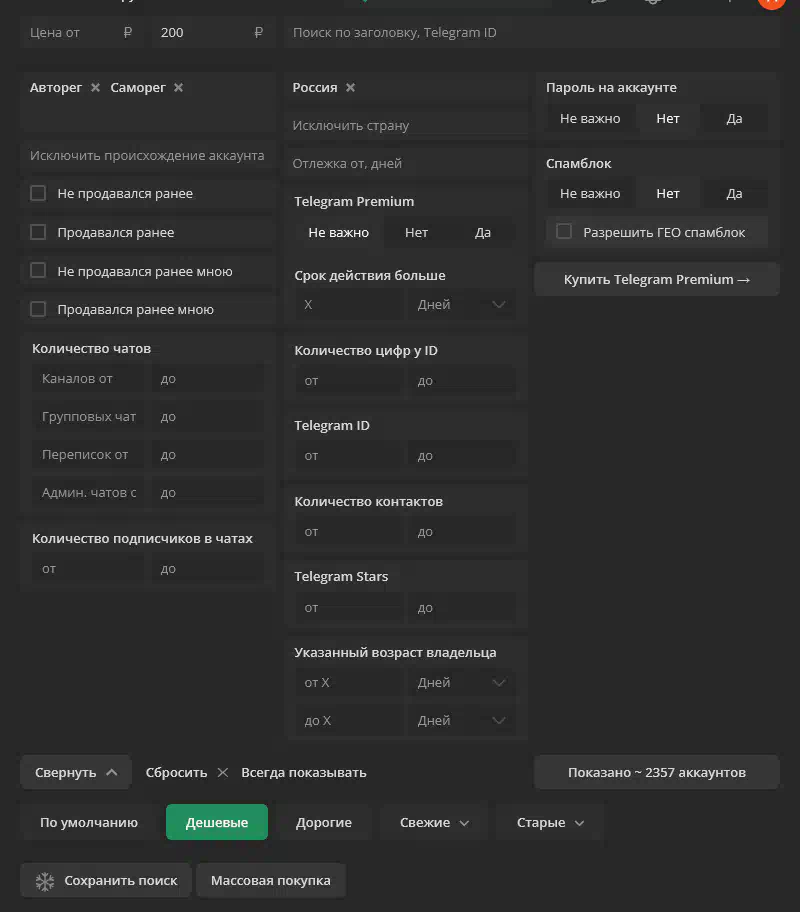Screen dimensions: 800x912
Task: Set Пароль на аккаунте to Да
Action: (734, 119)
